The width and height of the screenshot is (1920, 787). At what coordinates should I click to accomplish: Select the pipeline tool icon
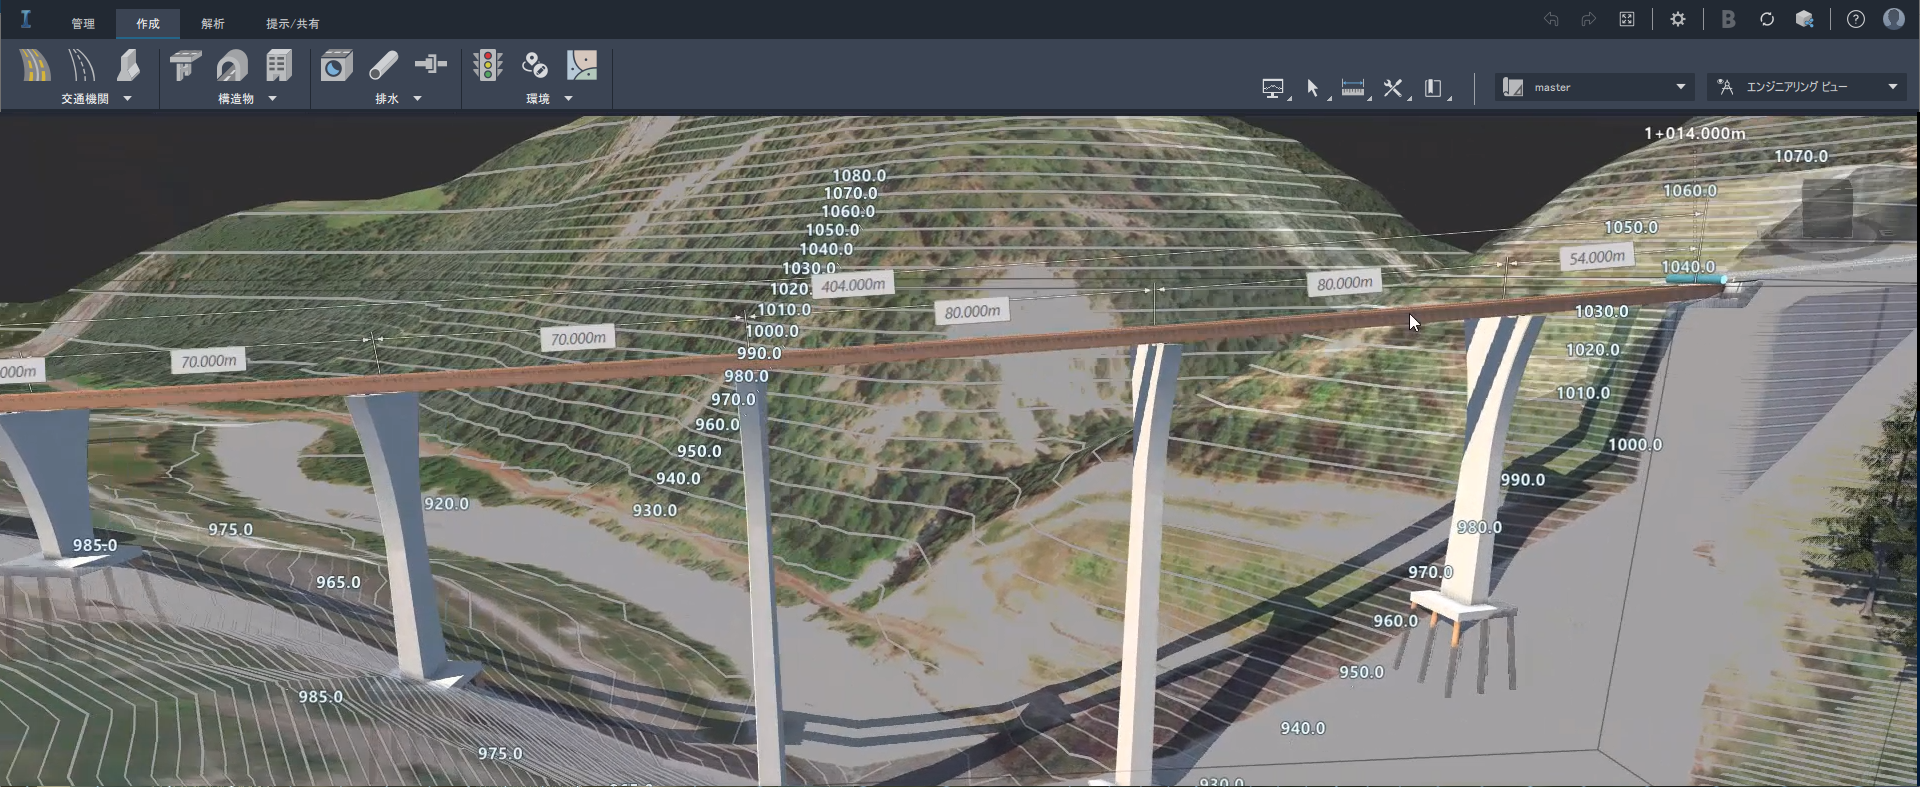click(384, 66)
